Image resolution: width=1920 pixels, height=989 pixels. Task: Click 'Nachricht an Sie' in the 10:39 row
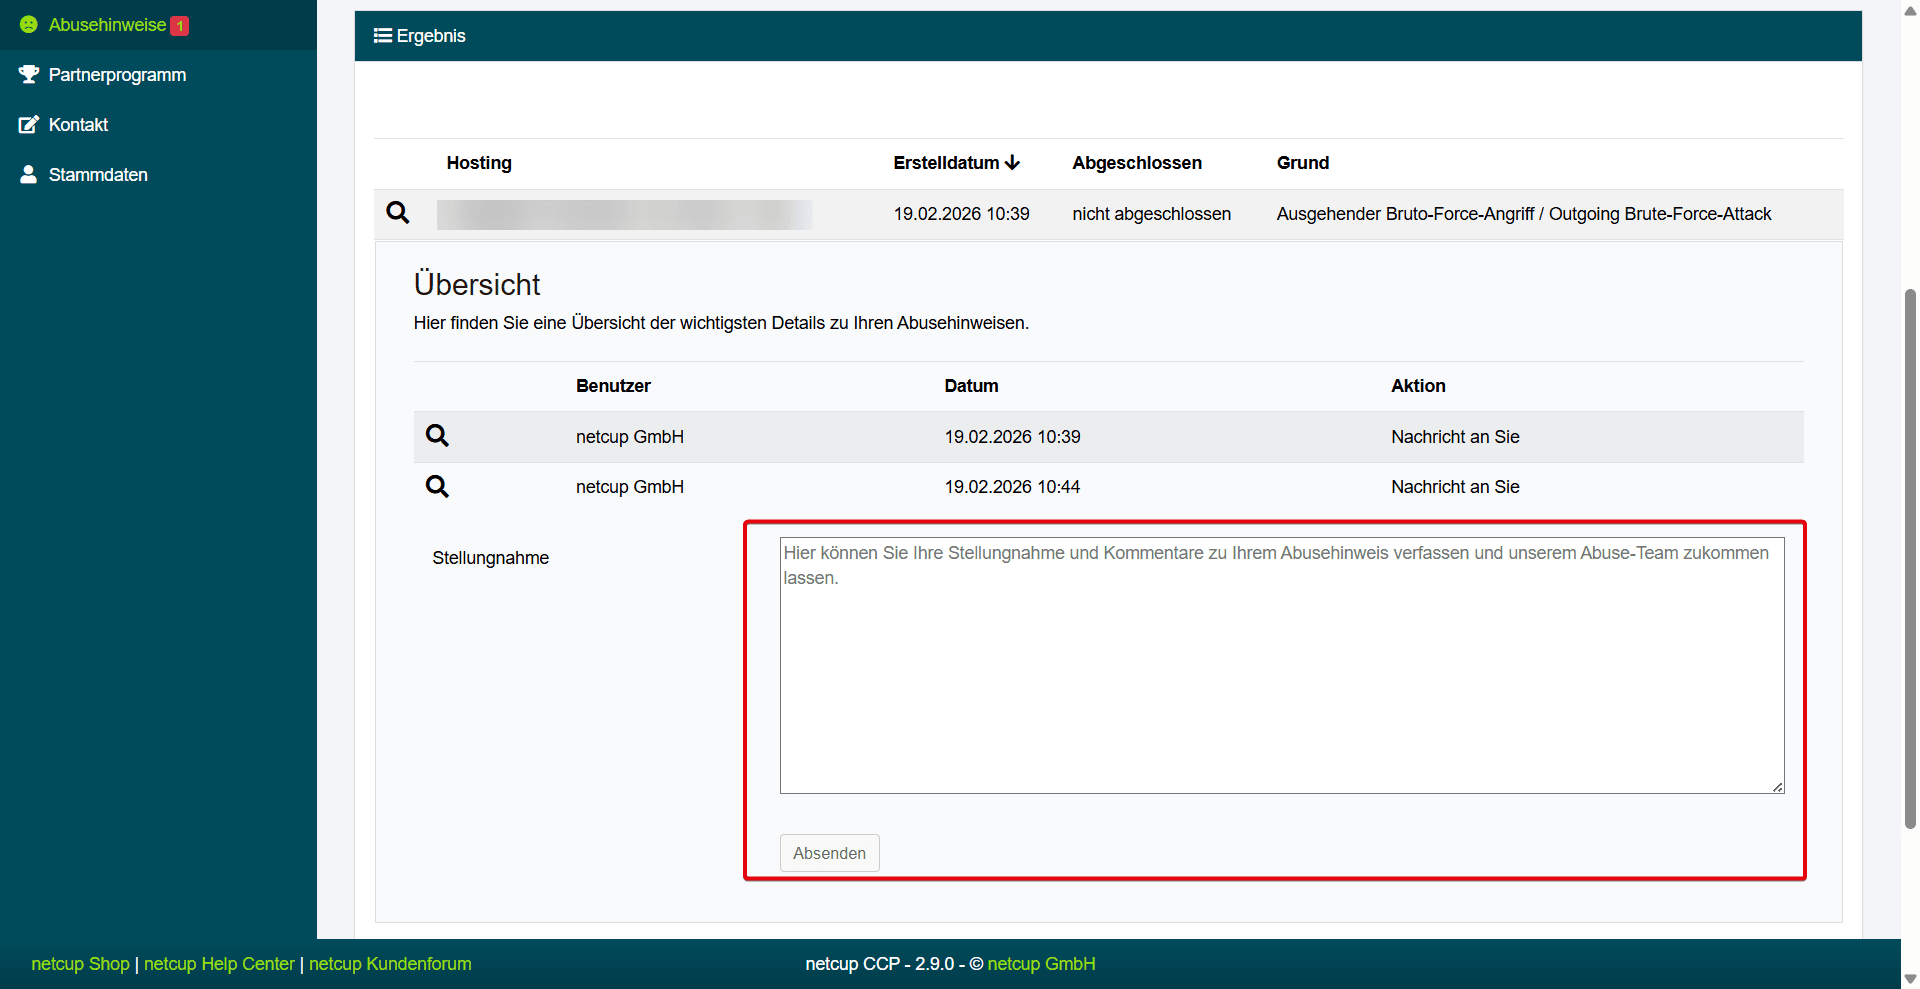coord(1455,437)
